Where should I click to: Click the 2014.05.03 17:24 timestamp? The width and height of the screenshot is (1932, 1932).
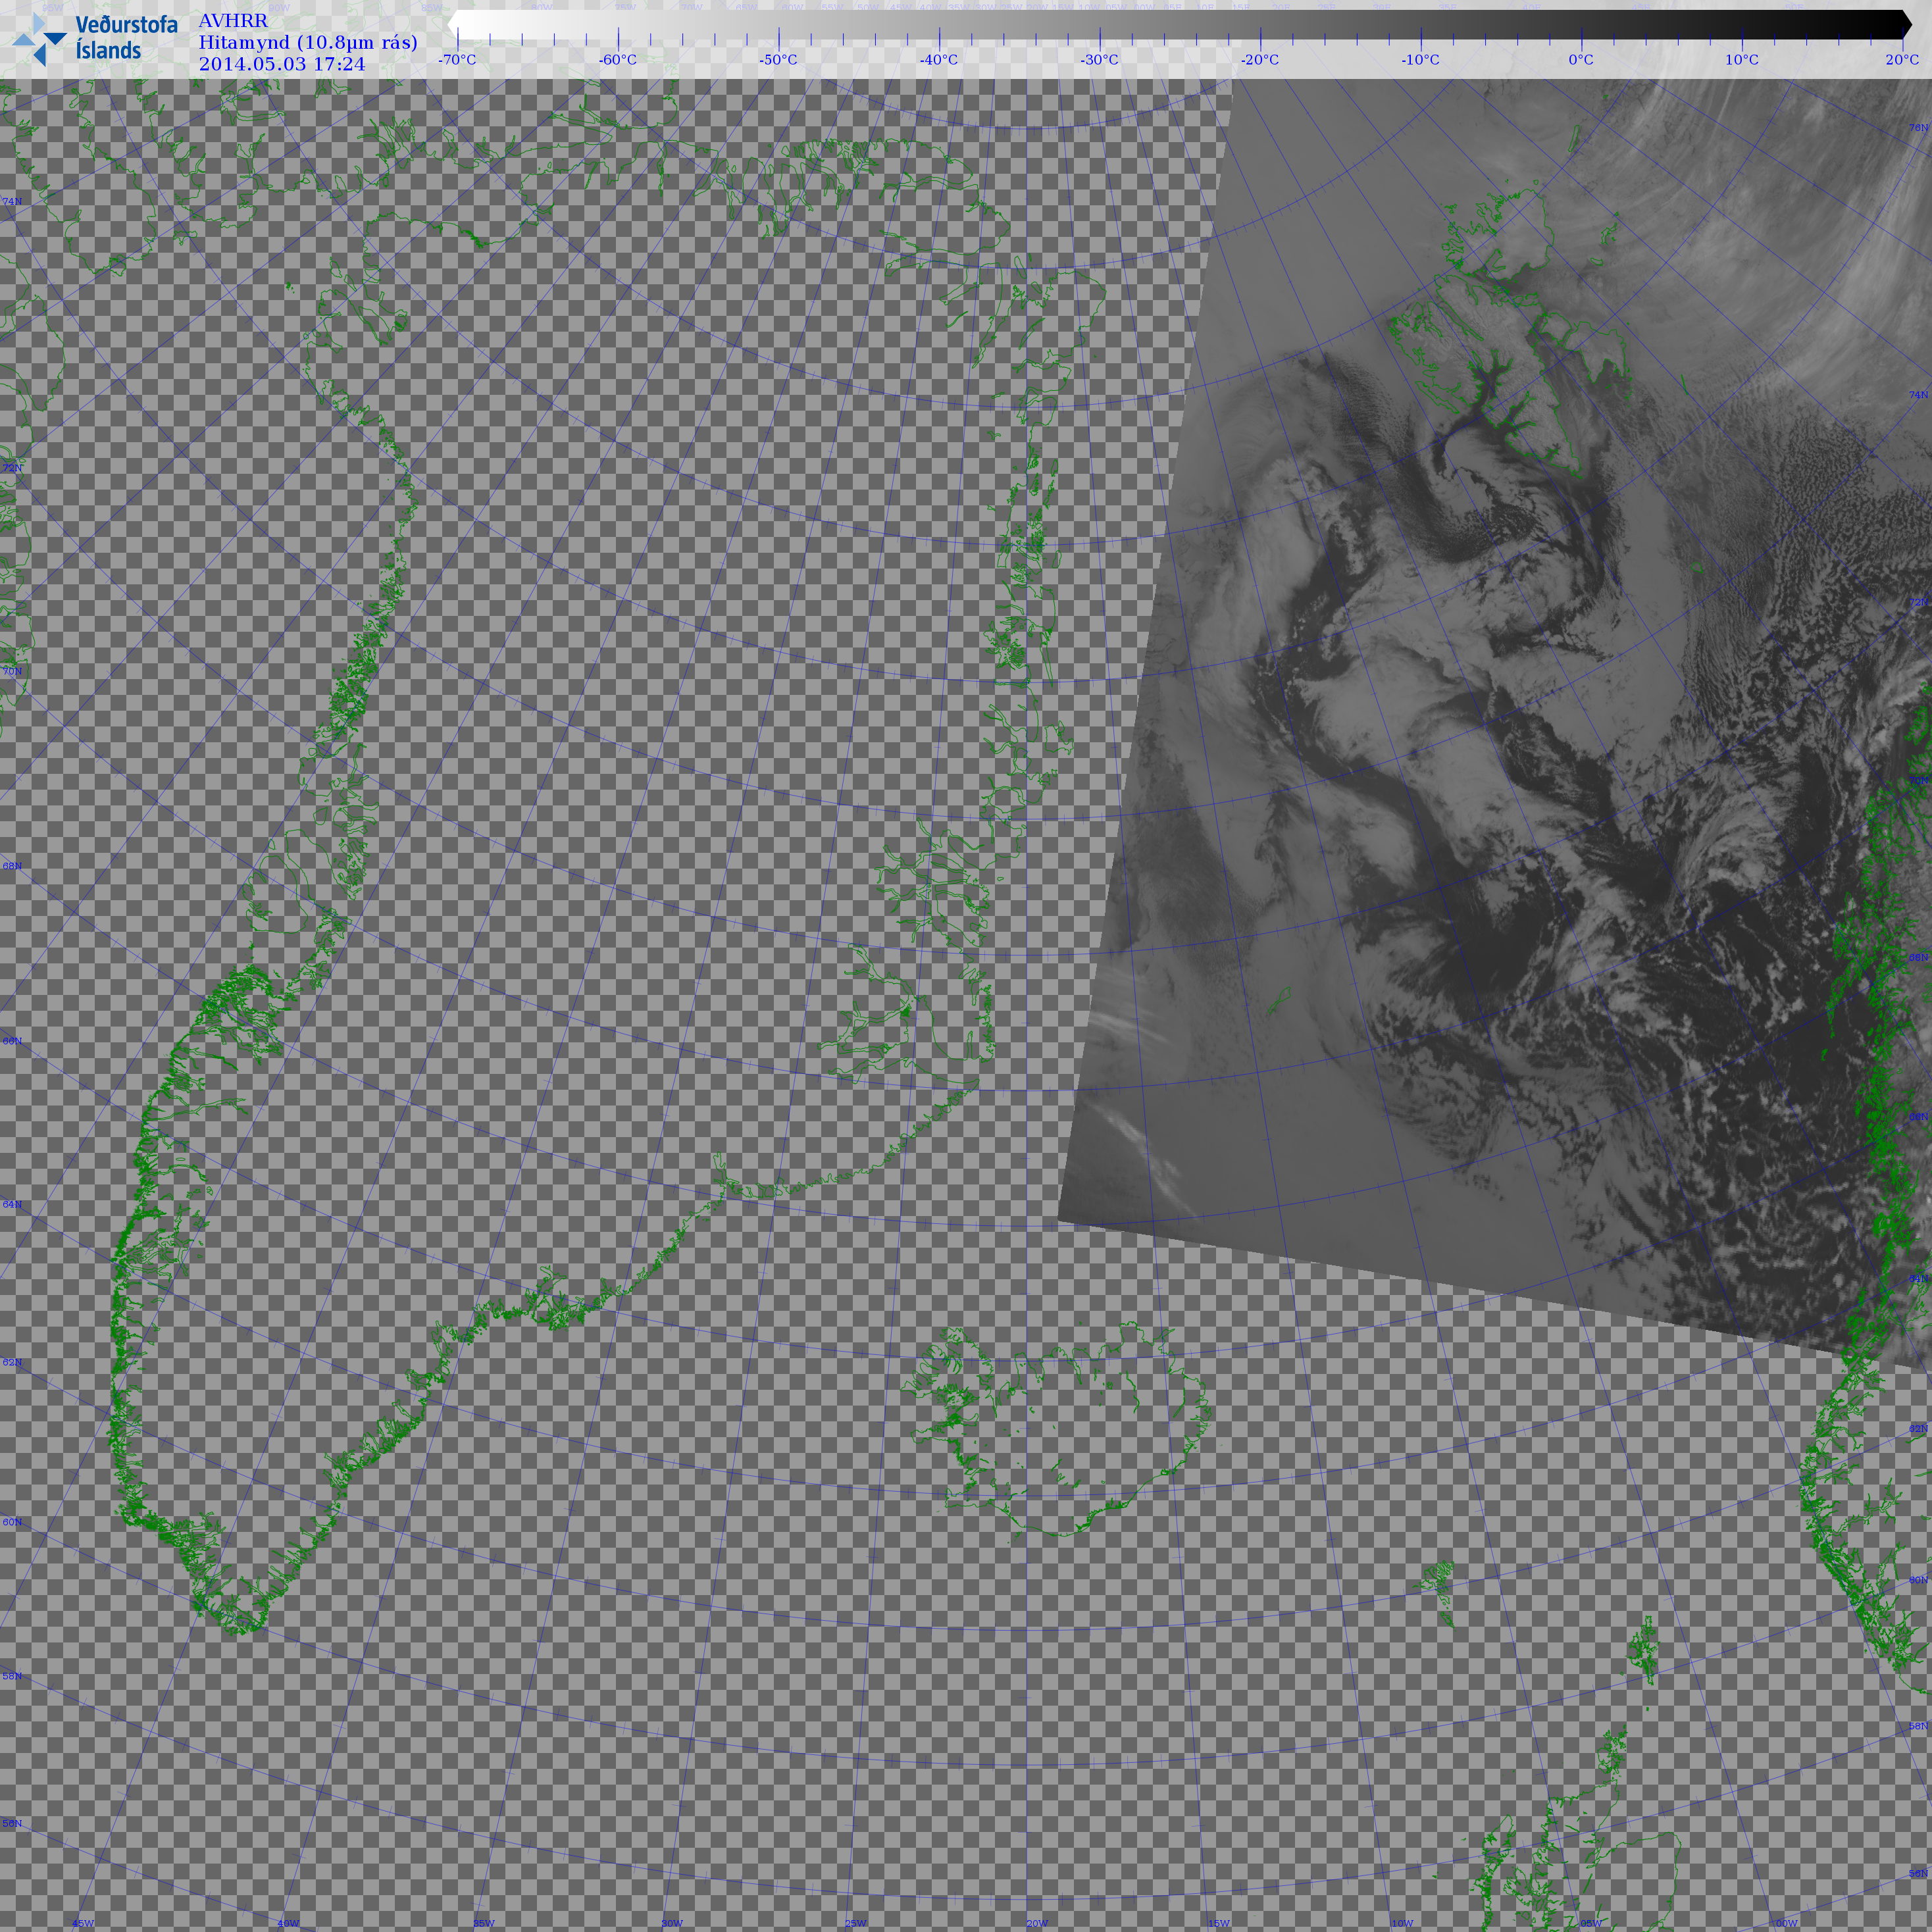[282, 64]
